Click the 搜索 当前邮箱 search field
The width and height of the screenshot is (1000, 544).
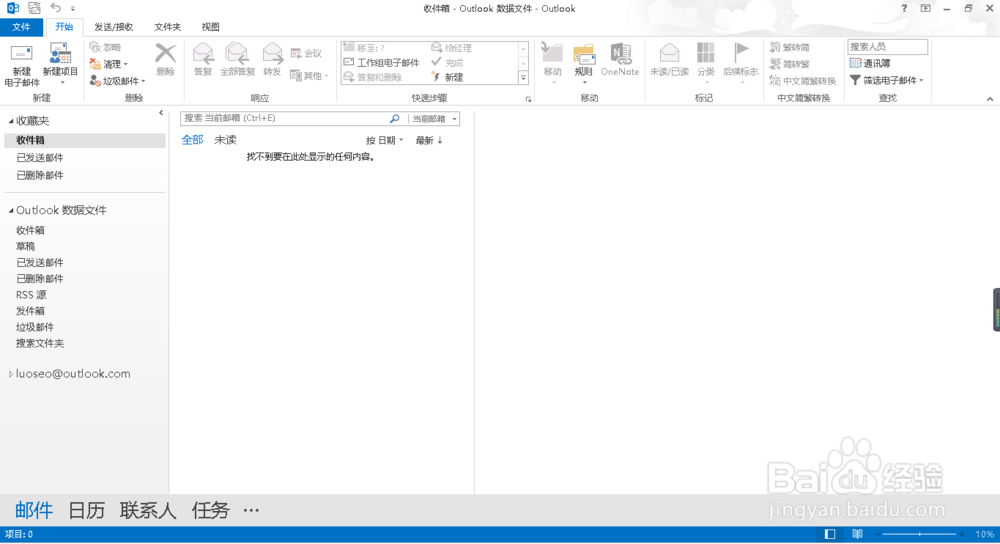(x=284, y=119)
